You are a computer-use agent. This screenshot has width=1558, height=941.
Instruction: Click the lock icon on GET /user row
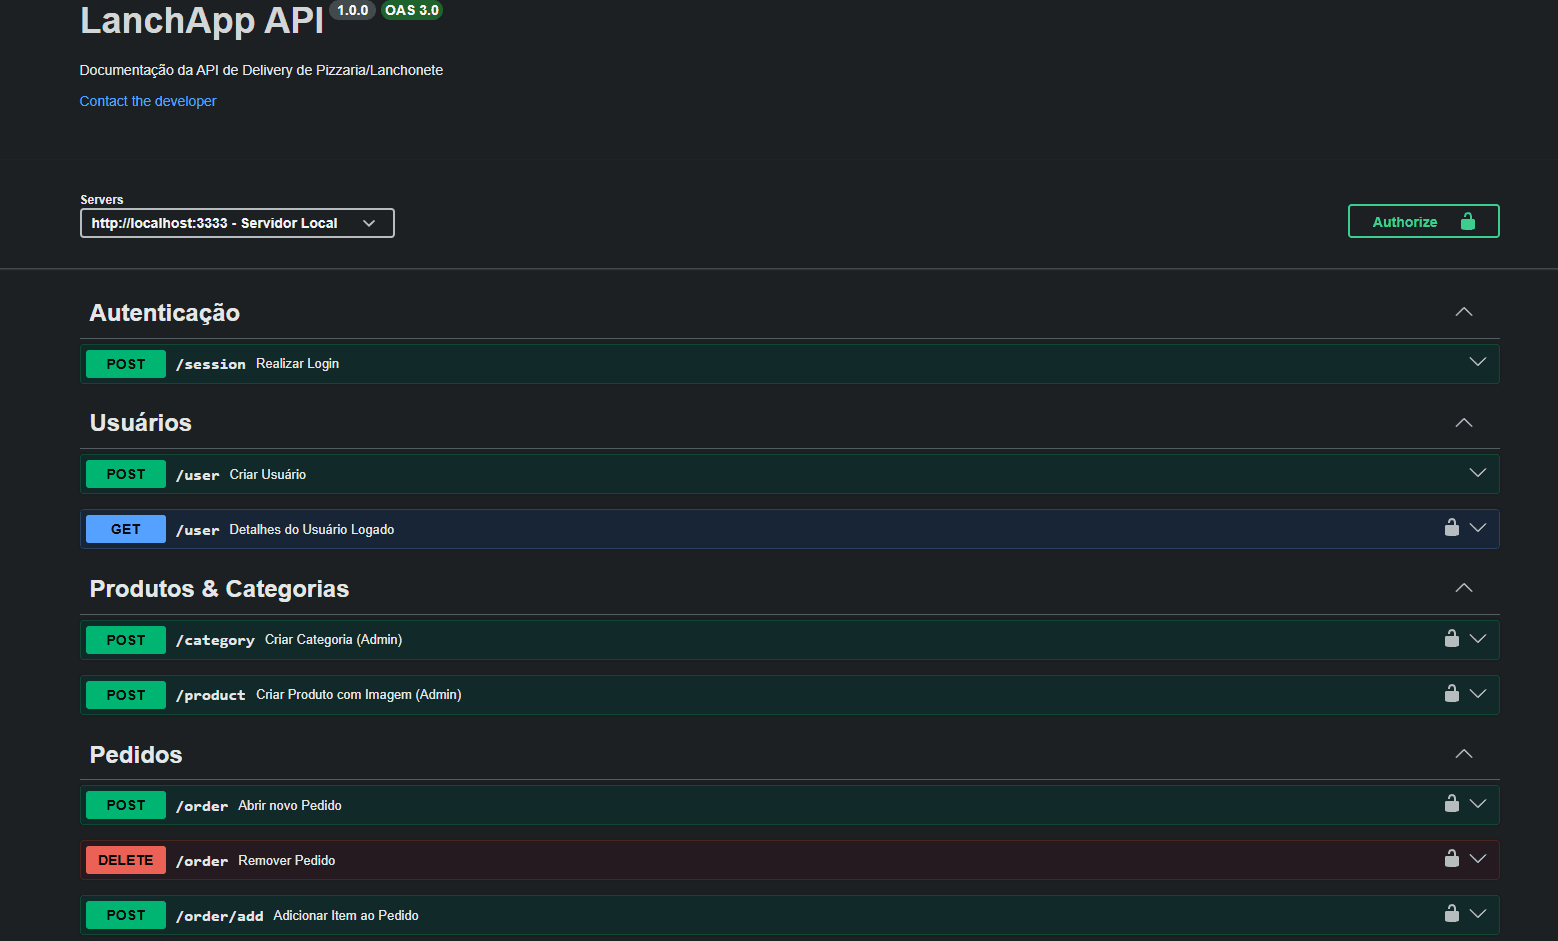coord(1451,528)
